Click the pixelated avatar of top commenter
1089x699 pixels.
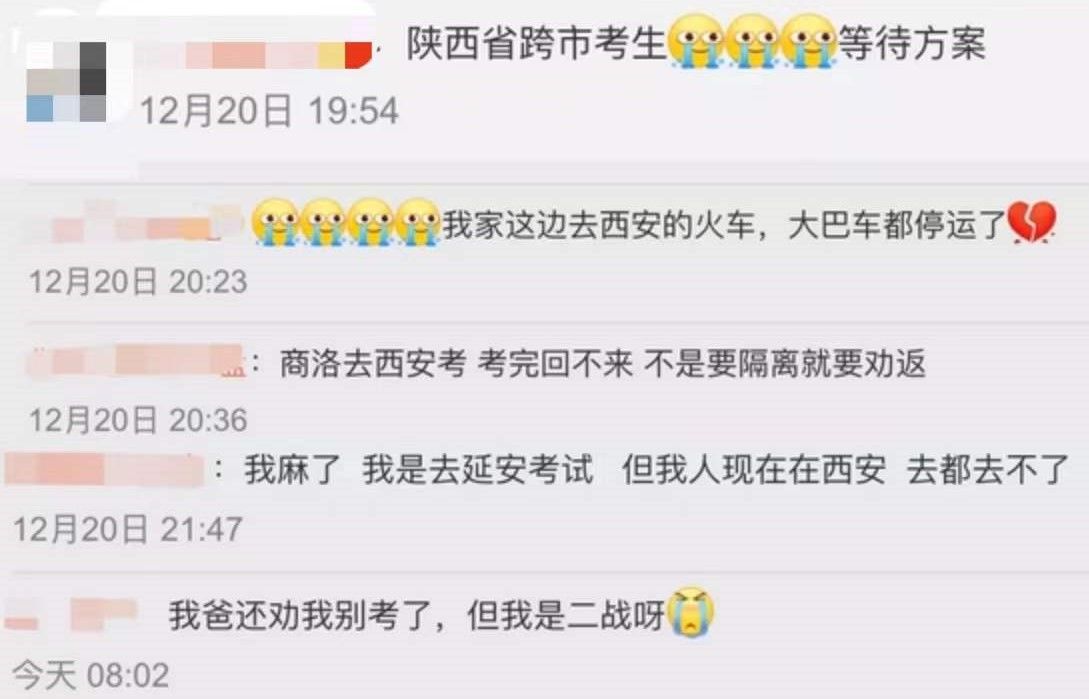tap(67, 82)
